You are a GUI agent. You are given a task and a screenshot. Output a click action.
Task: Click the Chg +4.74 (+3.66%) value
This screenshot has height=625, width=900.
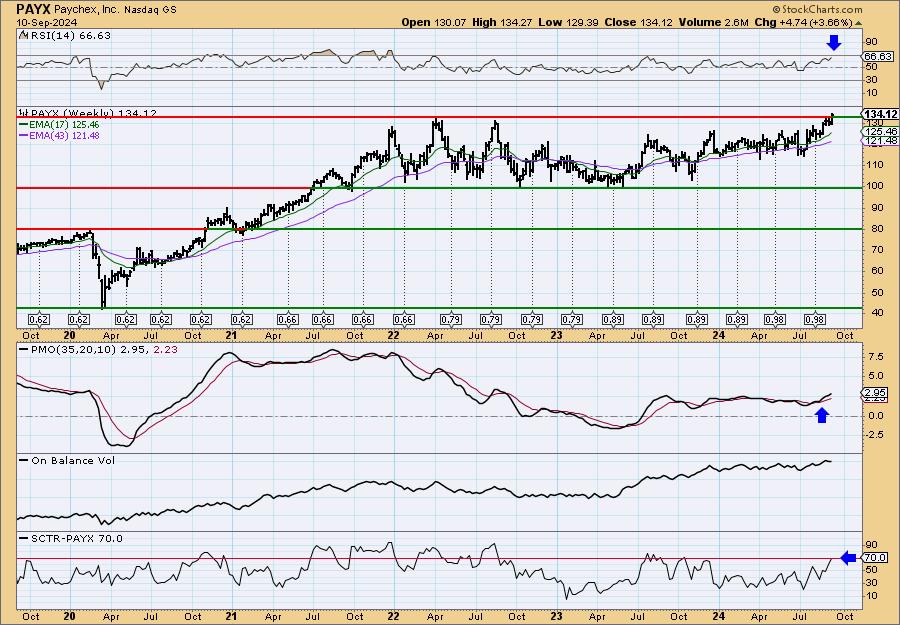click(804, 22)
